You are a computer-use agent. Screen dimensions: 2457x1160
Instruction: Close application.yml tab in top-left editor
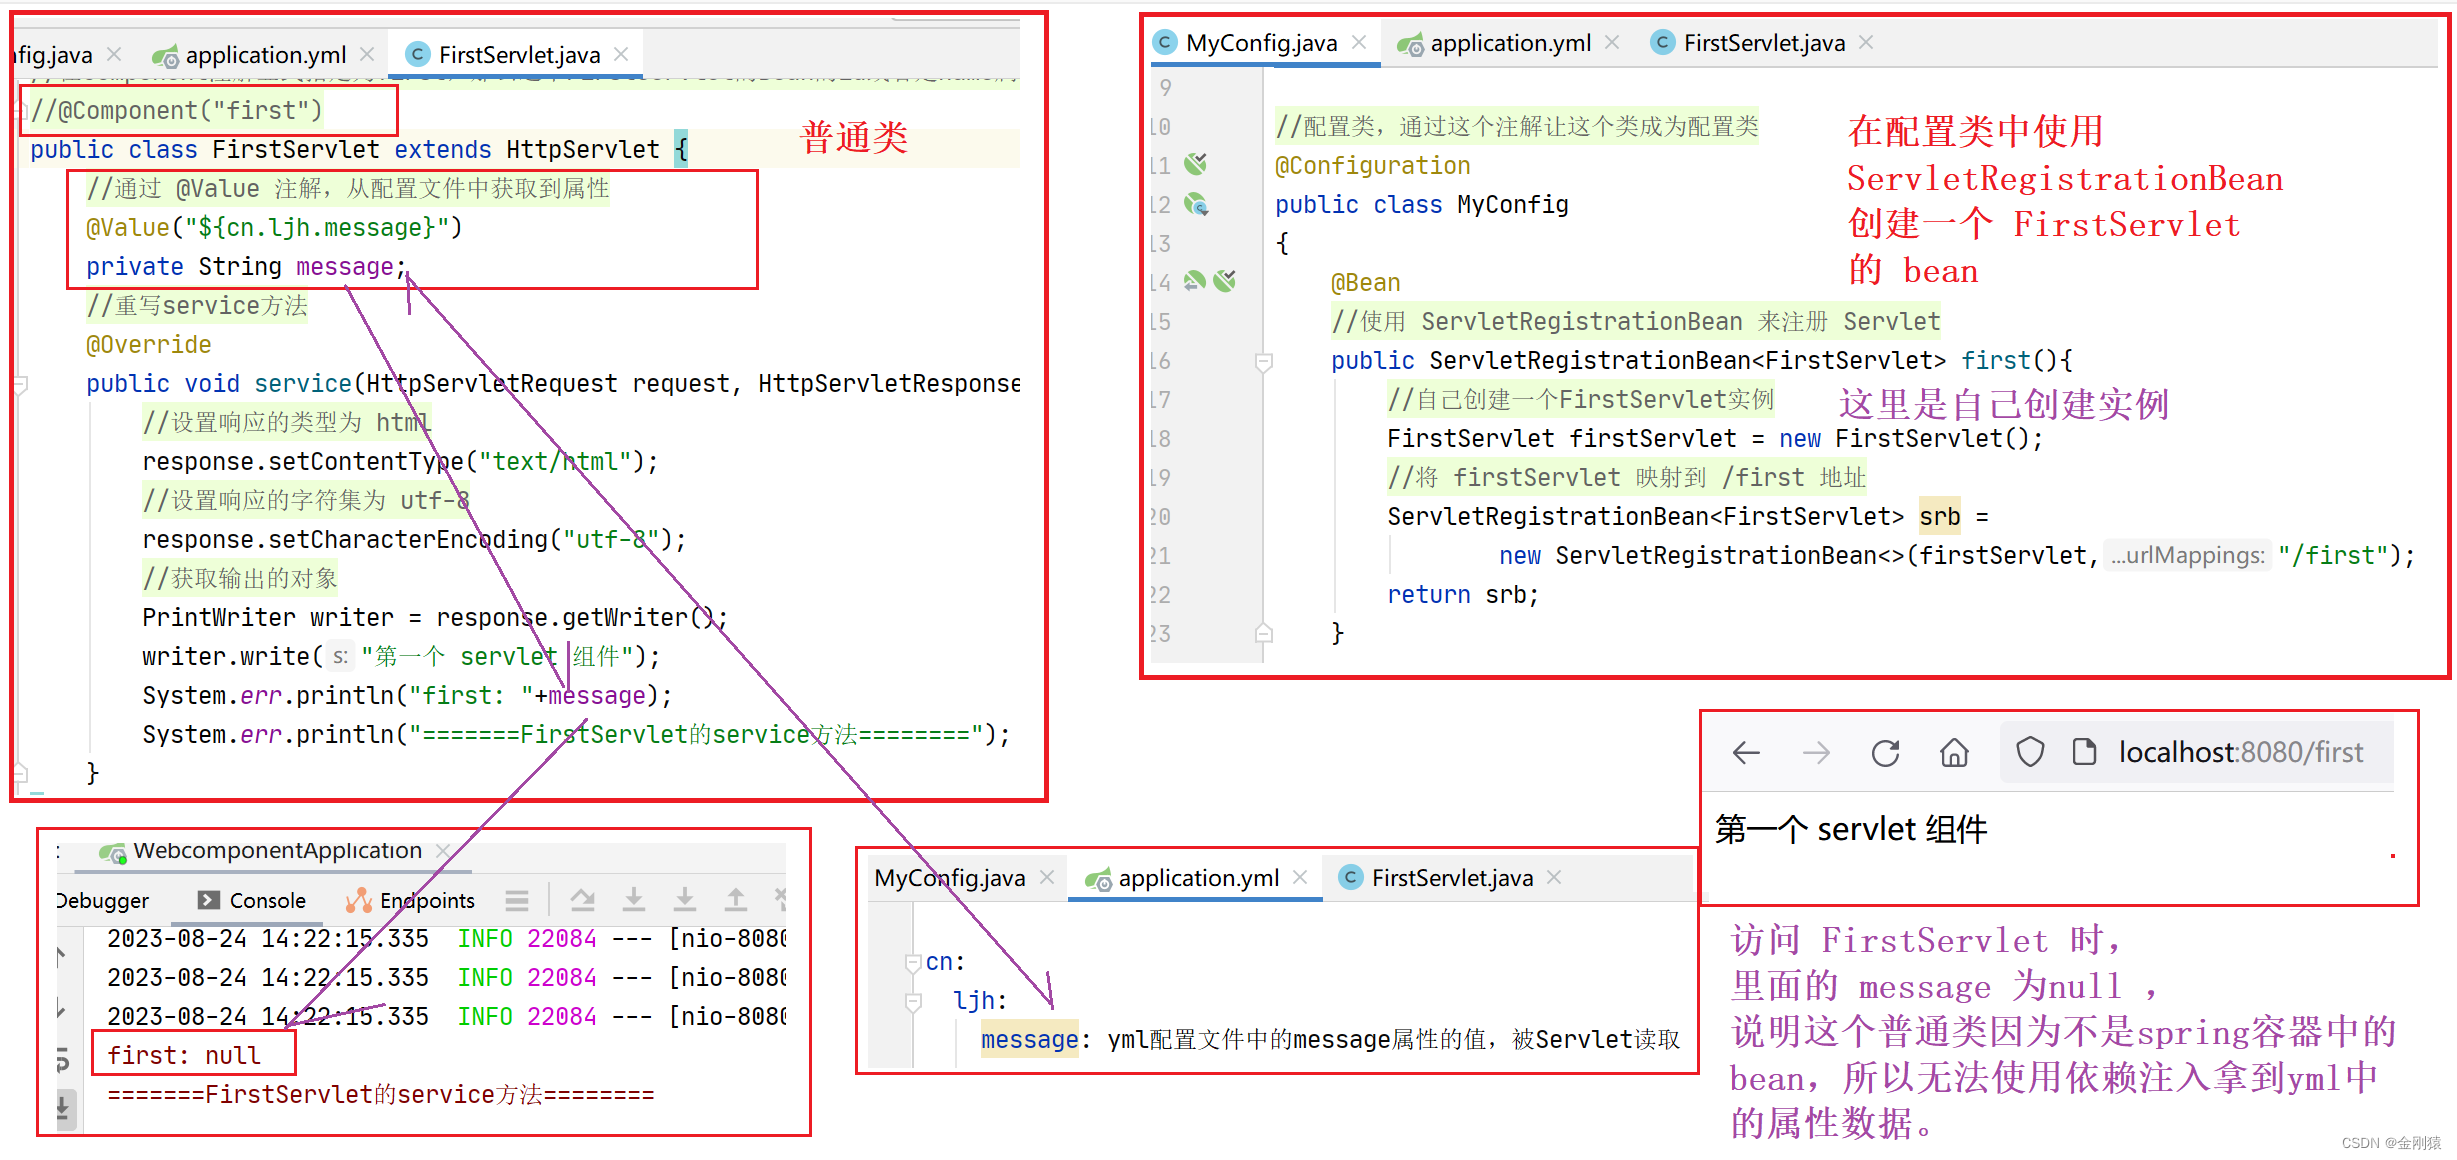coord(367,54)
